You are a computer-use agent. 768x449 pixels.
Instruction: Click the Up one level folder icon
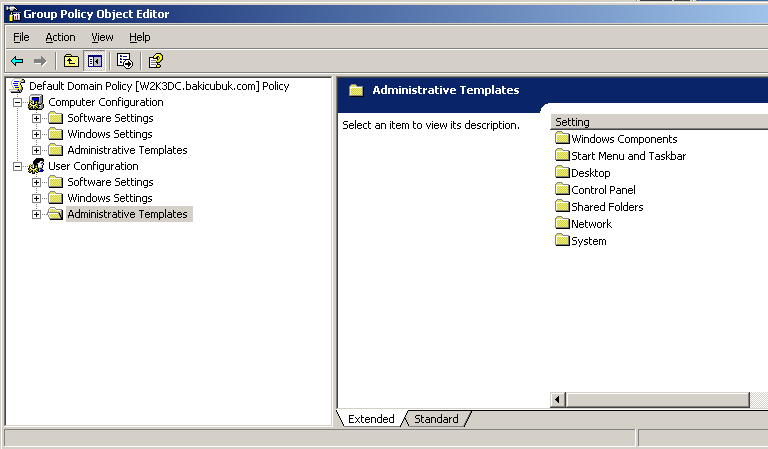[x=71, y=61]
